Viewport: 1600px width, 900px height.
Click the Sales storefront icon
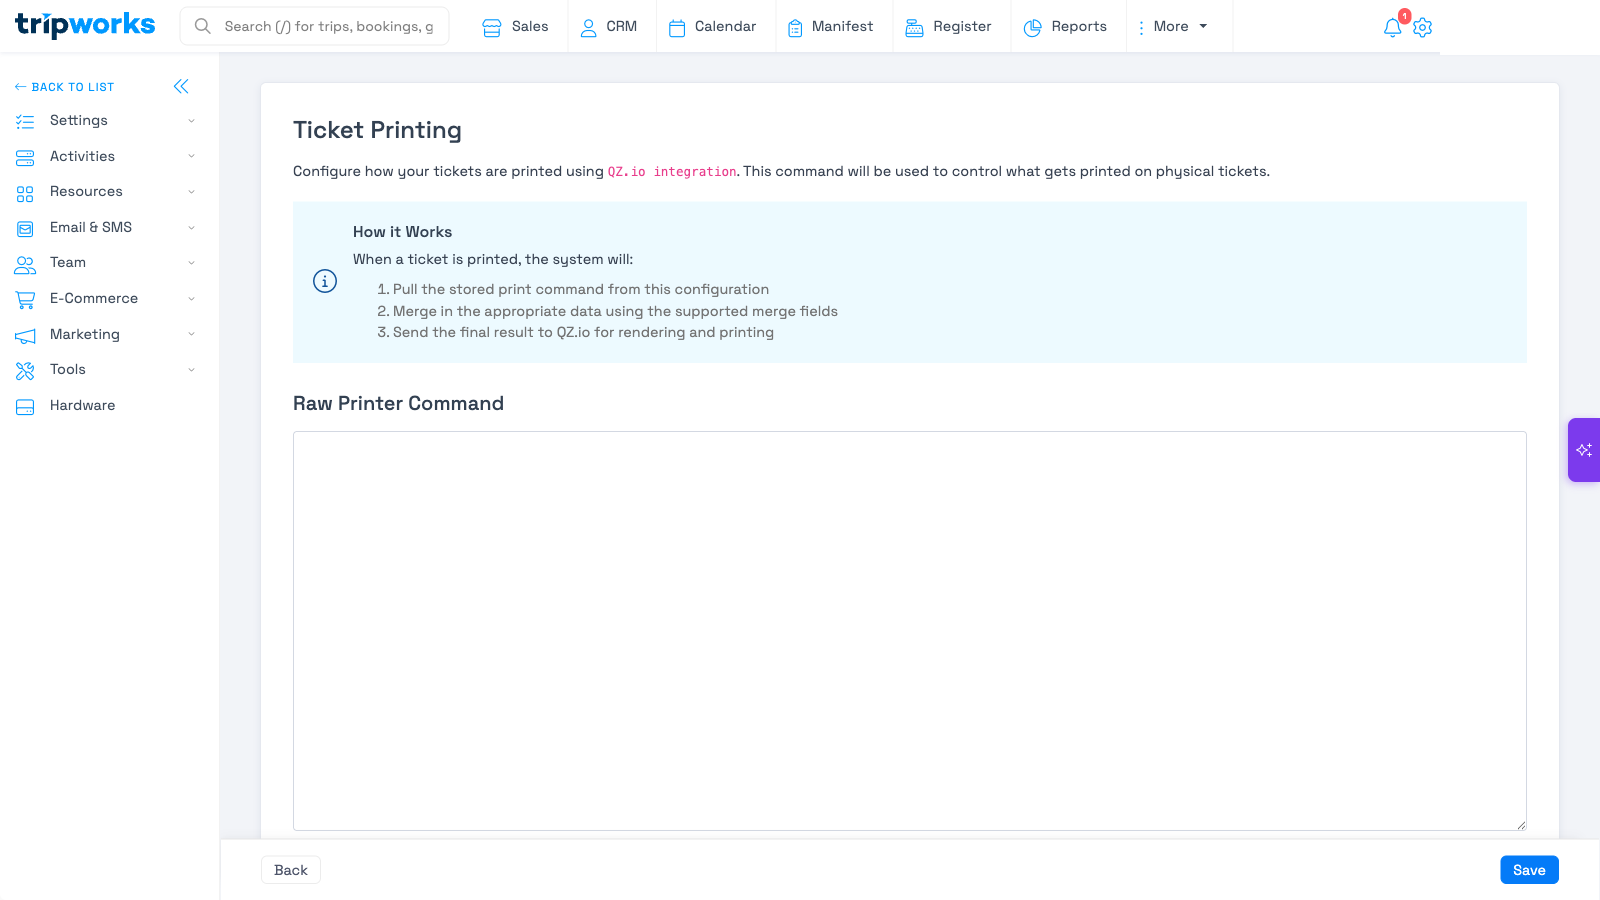(492, 28)
